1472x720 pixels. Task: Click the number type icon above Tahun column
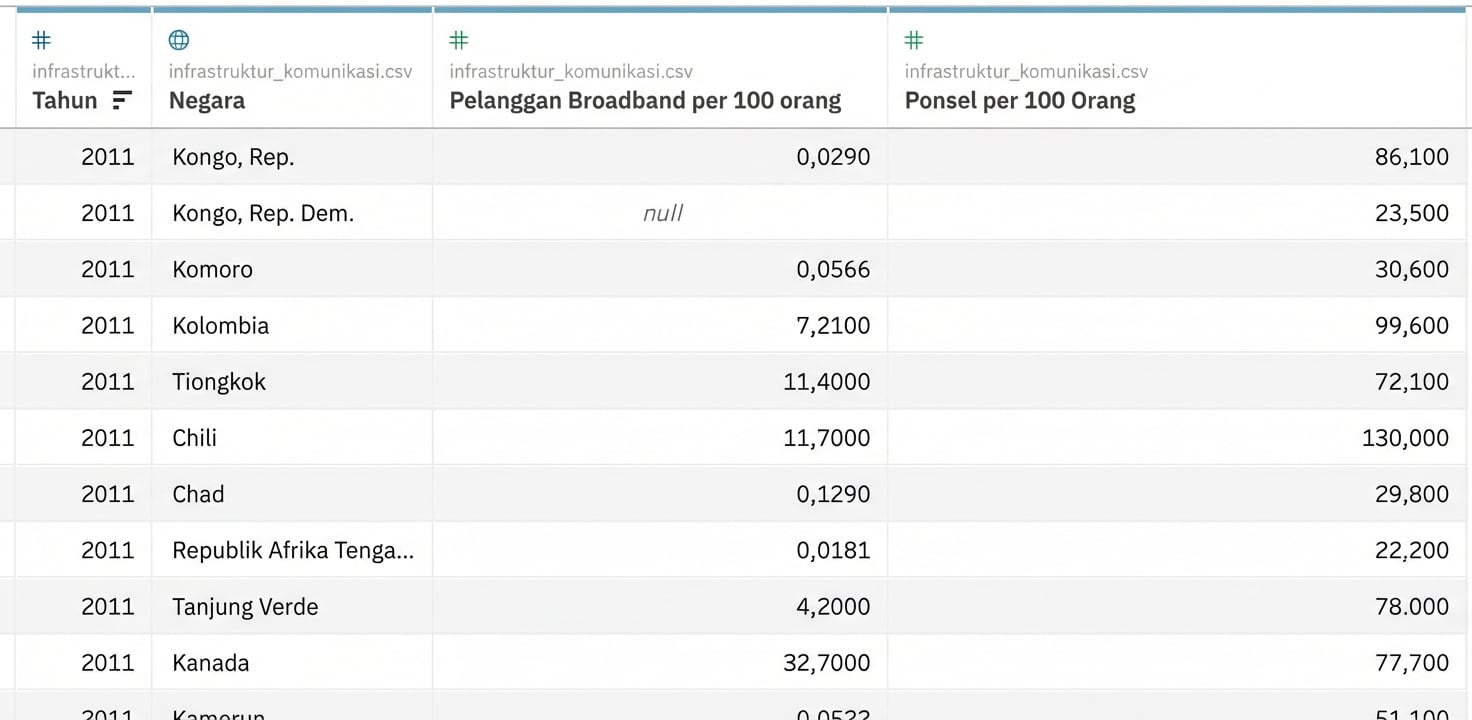40,40
